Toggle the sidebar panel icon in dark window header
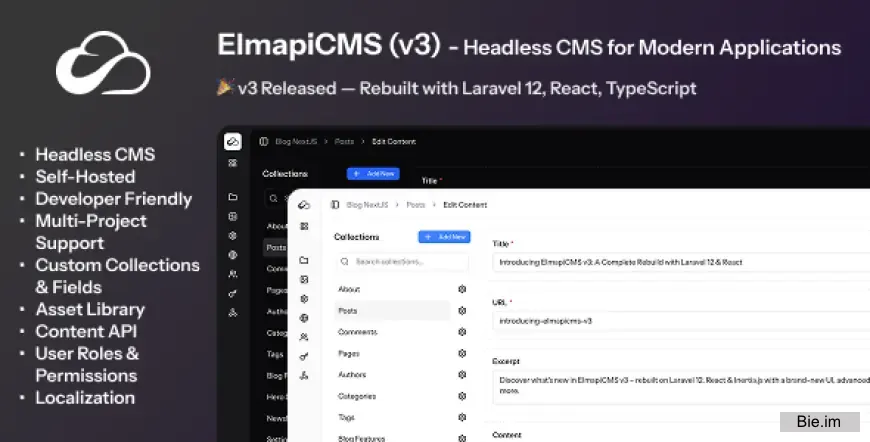 [x=264, y=142]
